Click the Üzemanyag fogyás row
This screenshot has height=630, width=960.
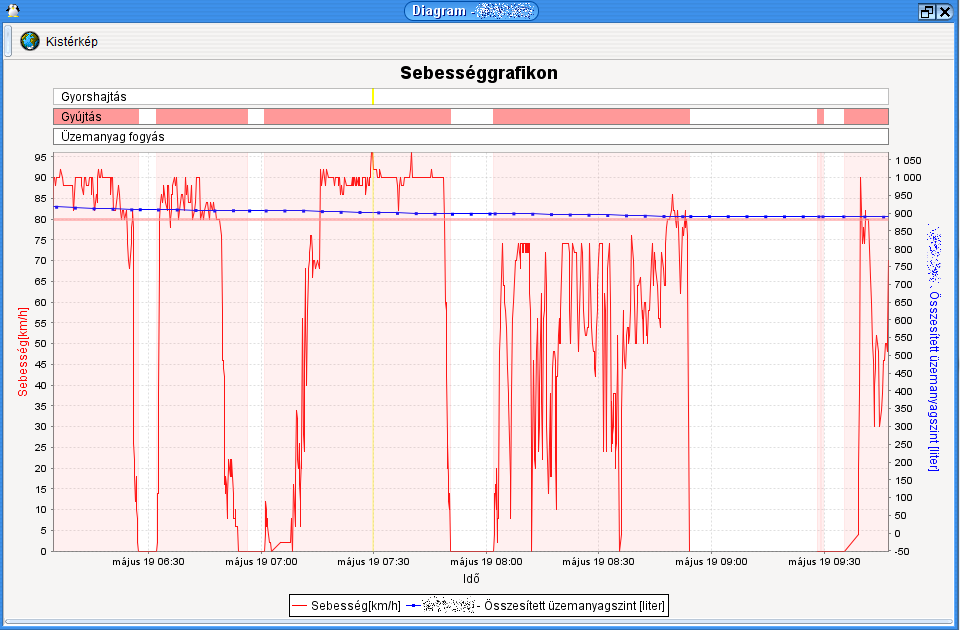coord(470,136)
